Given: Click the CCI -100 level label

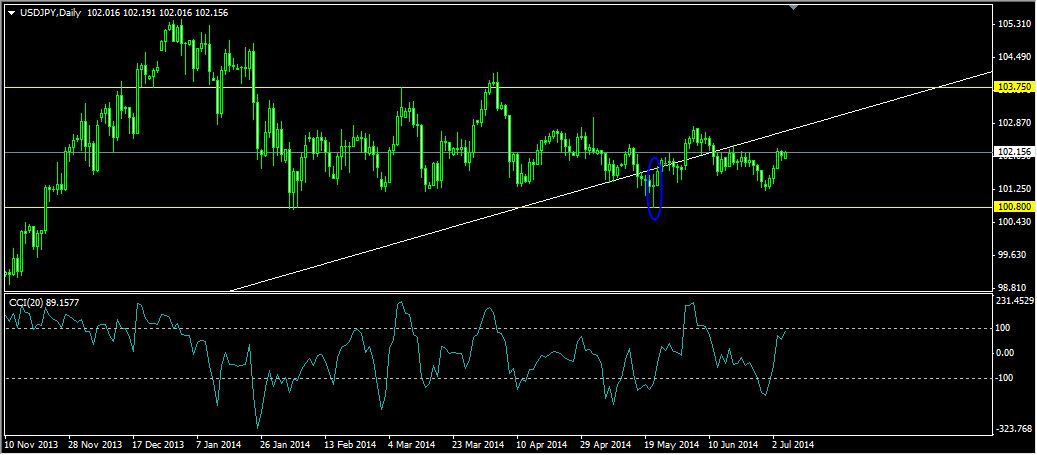Looking at the screenshot, I should pos(1005,378).
